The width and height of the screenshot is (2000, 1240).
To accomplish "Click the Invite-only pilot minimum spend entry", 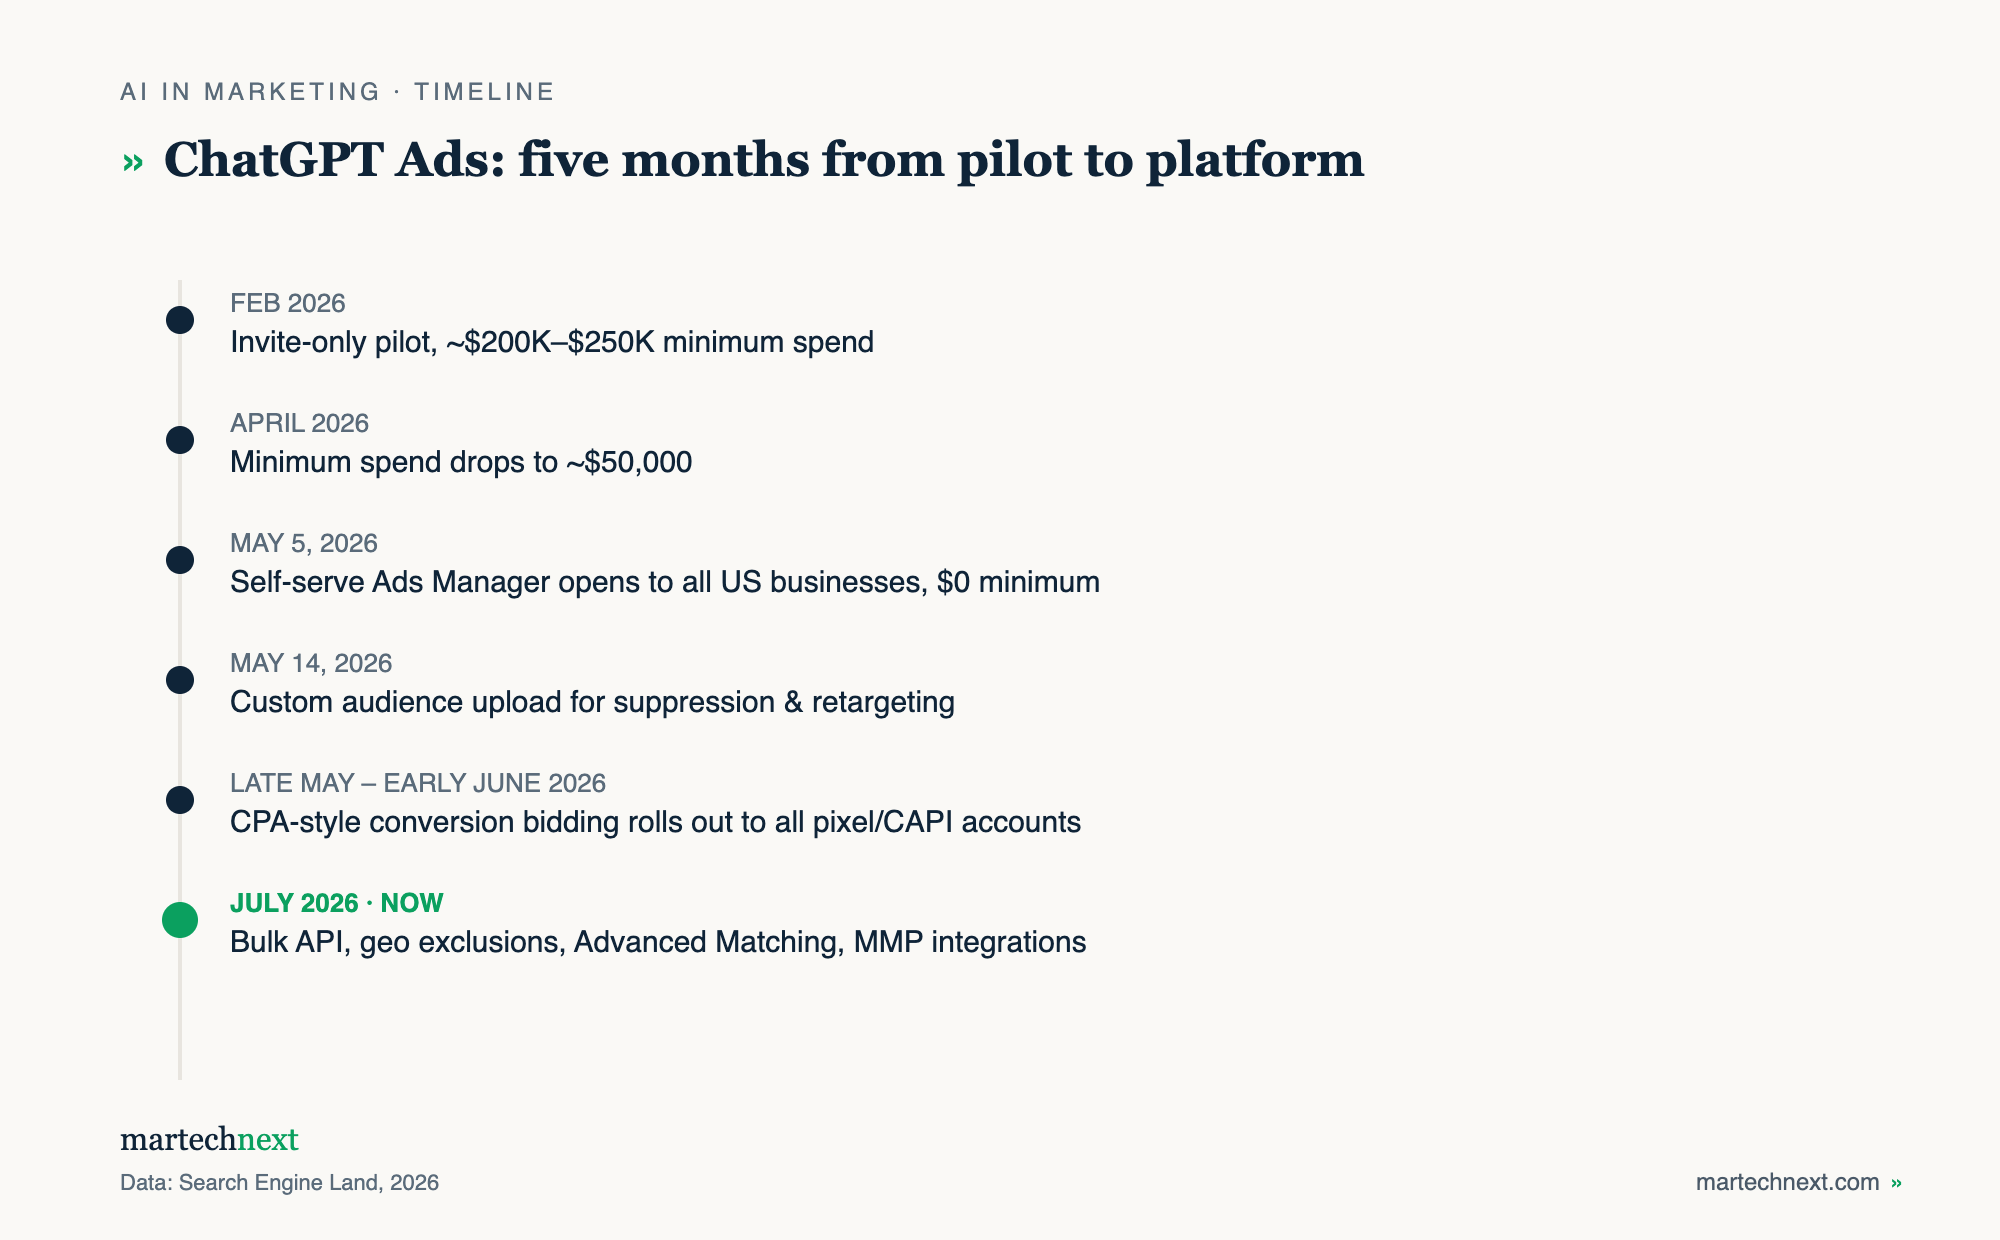I will [552, 342].
